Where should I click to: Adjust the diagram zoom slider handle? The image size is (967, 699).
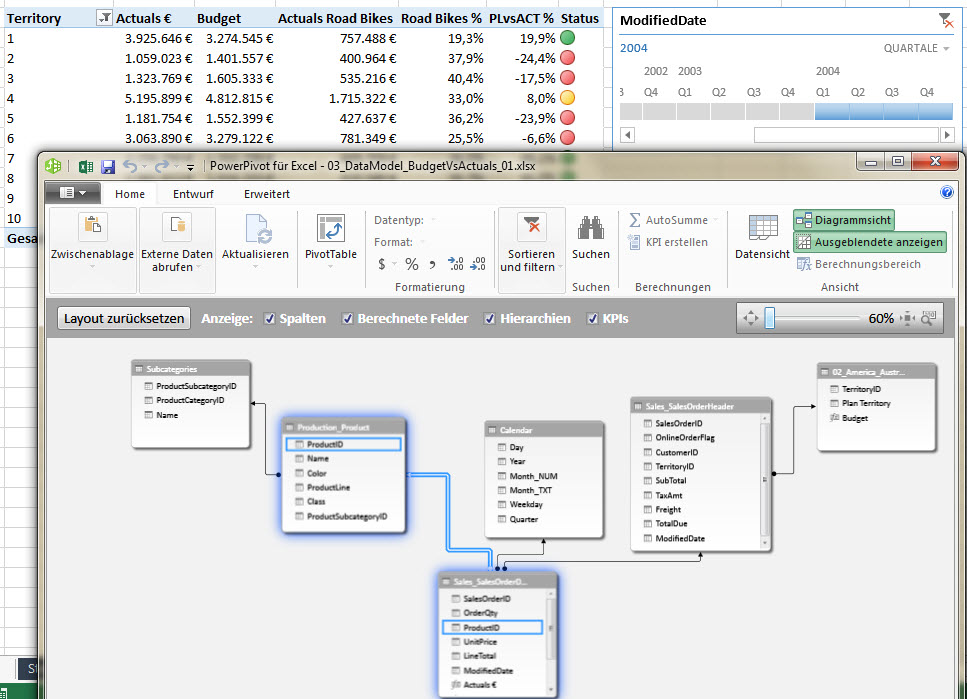(x=770, y=318)
